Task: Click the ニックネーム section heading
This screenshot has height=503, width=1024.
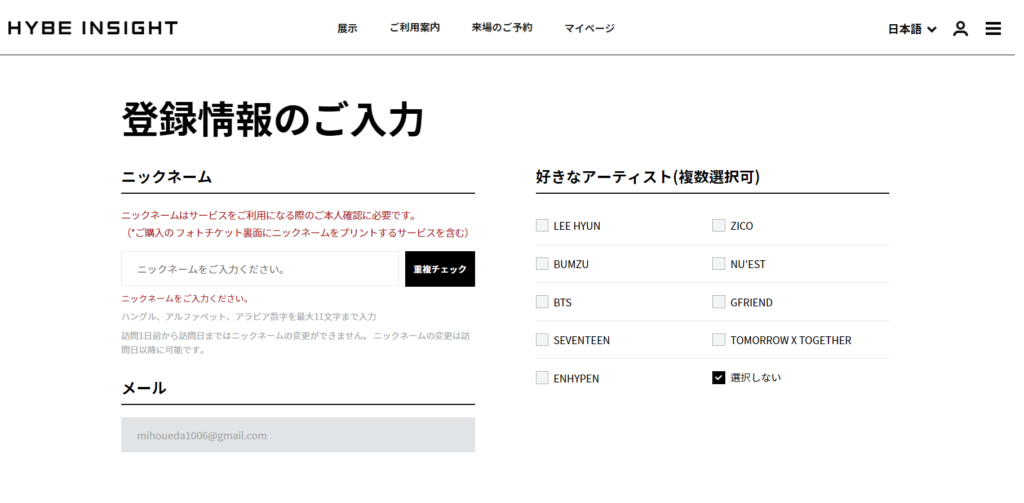Action: coord(167,177)
